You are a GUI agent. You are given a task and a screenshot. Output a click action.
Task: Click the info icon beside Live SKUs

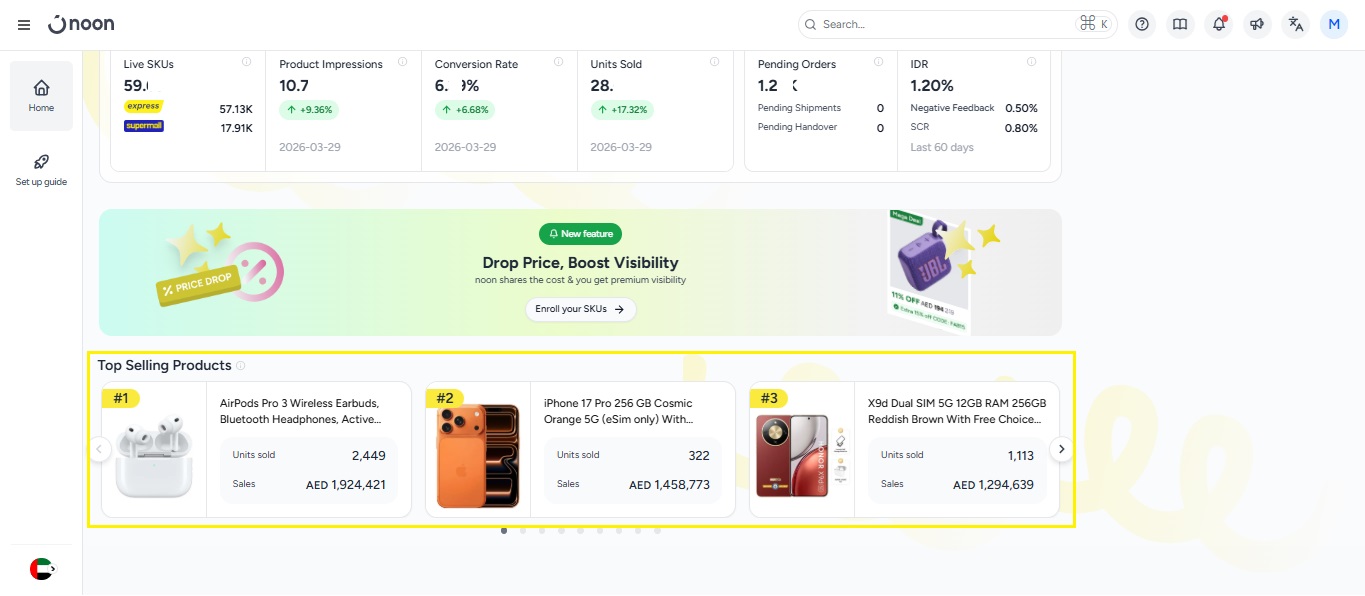click(x=247, y=62)
